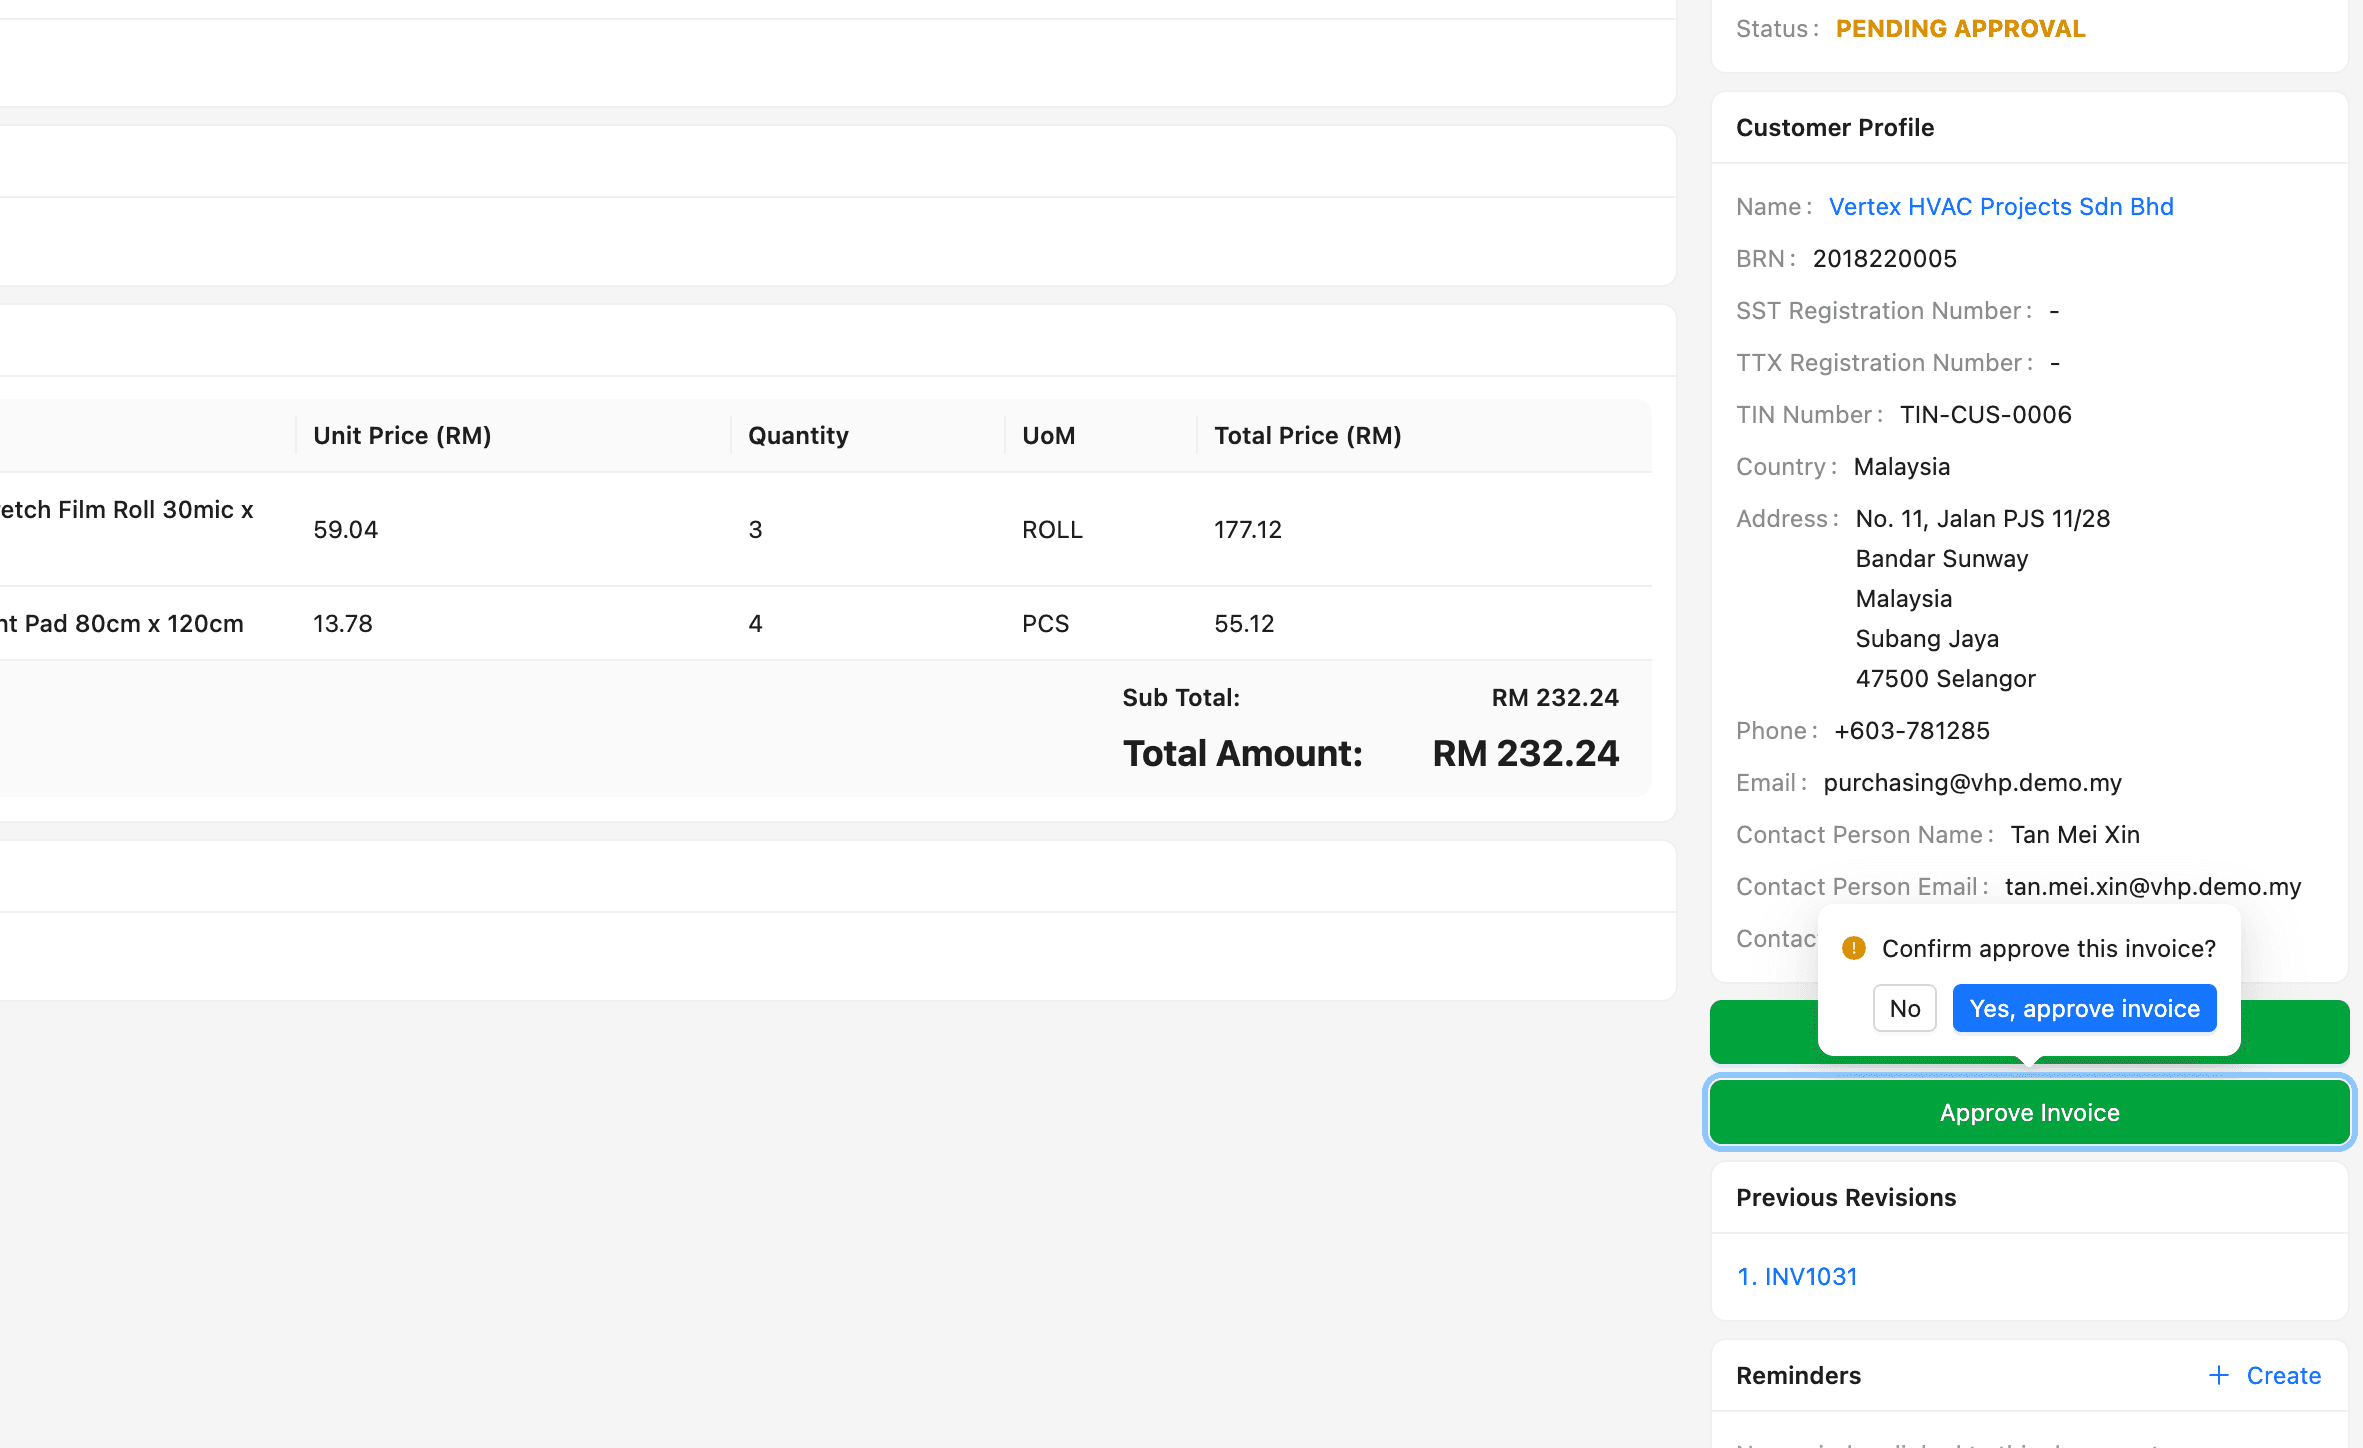This screenshot has width=2363, height=1448.
Task: Click the Unit Price (RM) column header
Action: (402, 435)
